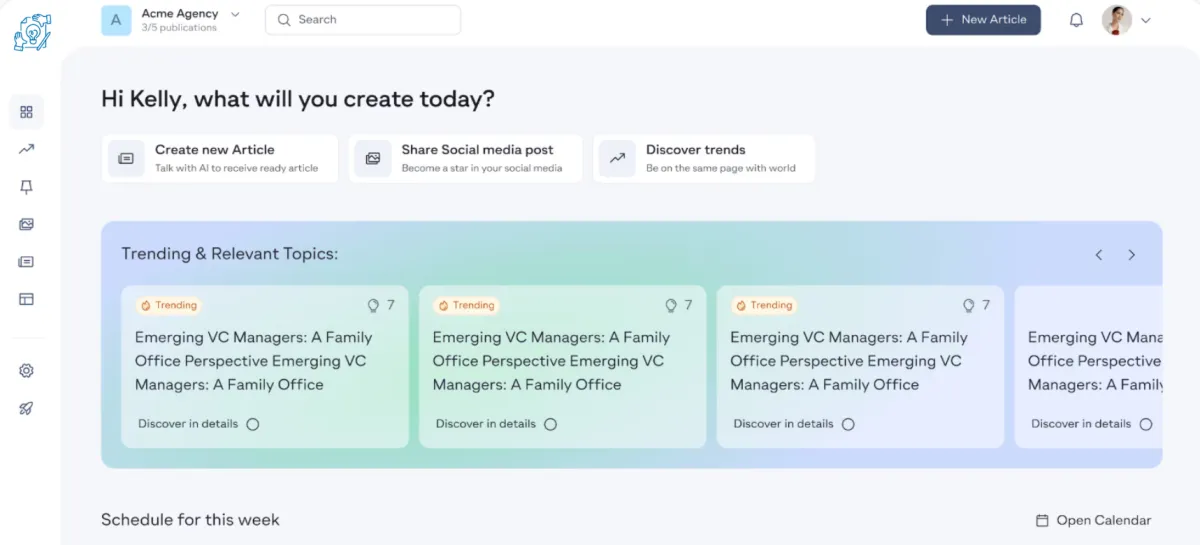
Task: Click the New Article button
Action: coord(983,20)
